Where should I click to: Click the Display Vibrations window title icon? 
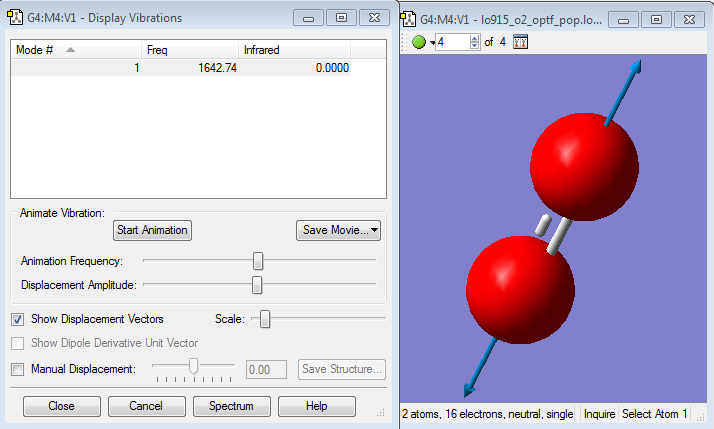pyautogui.click(x=15, y=18)
